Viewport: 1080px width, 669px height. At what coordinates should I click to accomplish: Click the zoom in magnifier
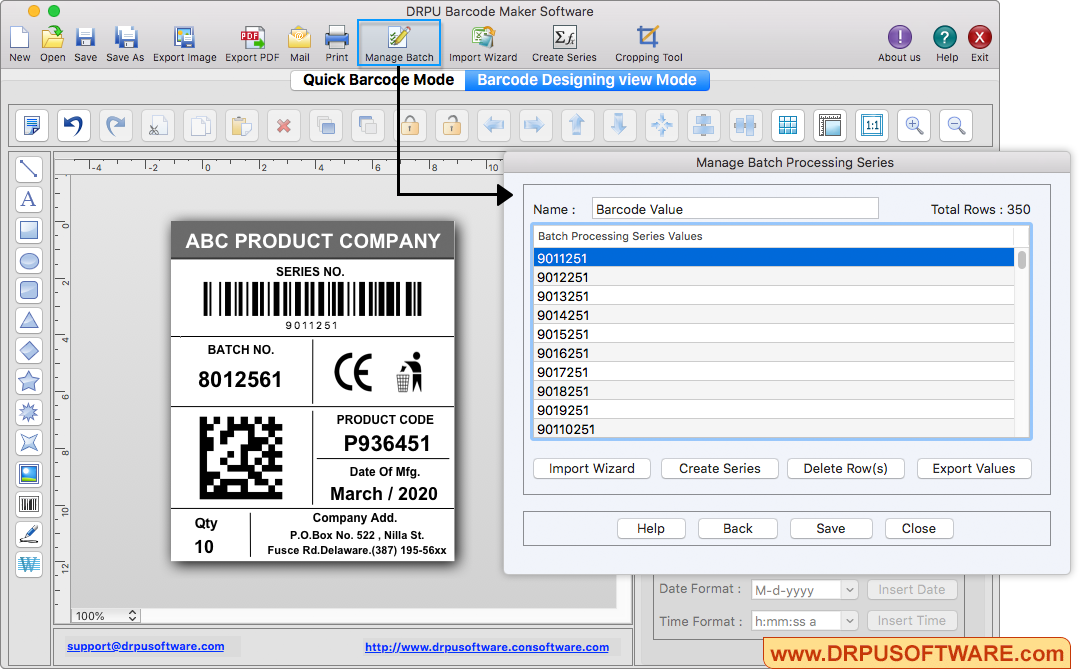914,125
